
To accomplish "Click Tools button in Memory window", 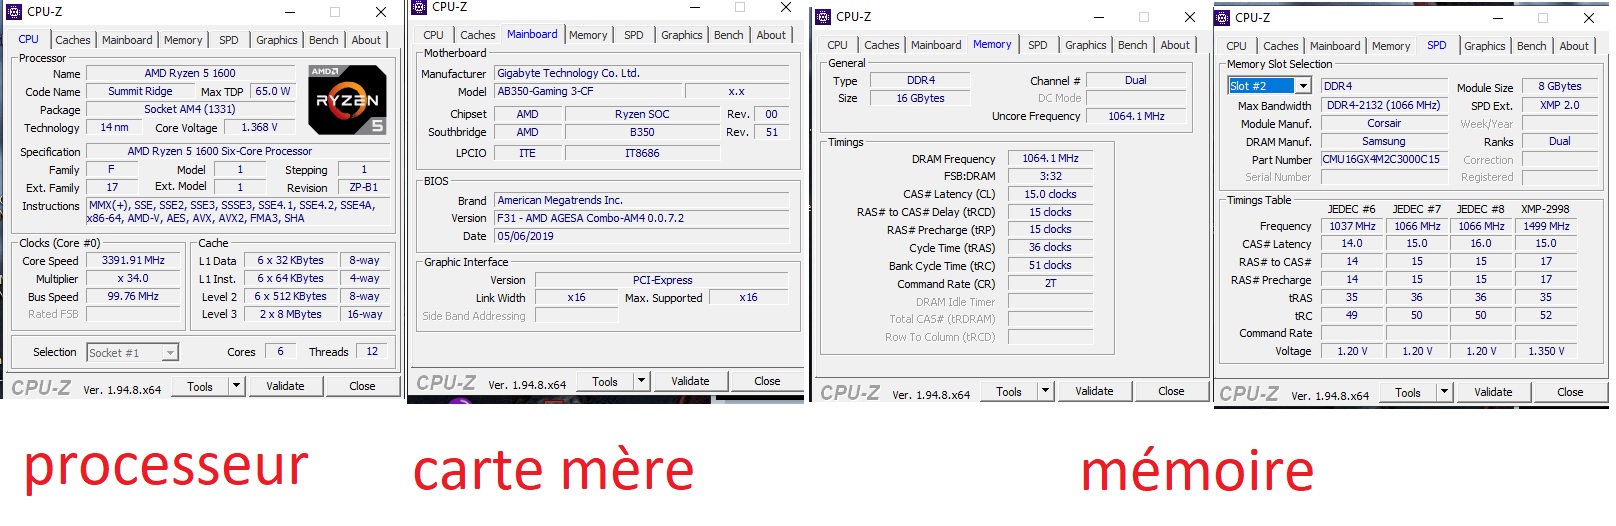I will click(1009, 391).
